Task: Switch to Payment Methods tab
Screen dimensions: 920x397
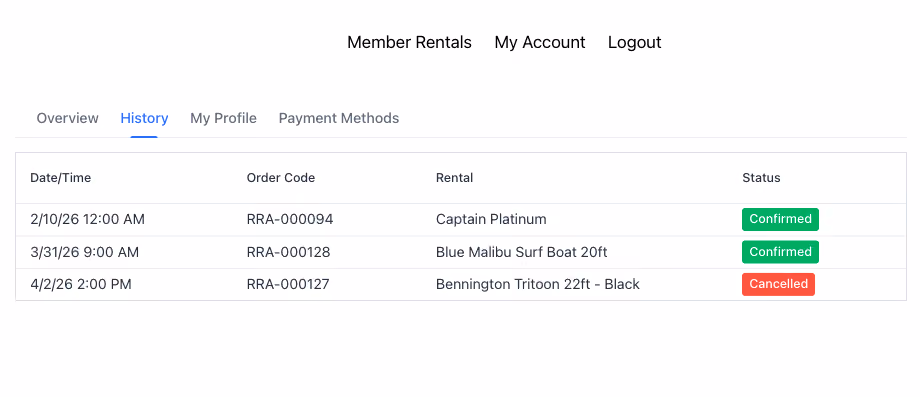Action: pyautogui.click(x=339, y=118)
